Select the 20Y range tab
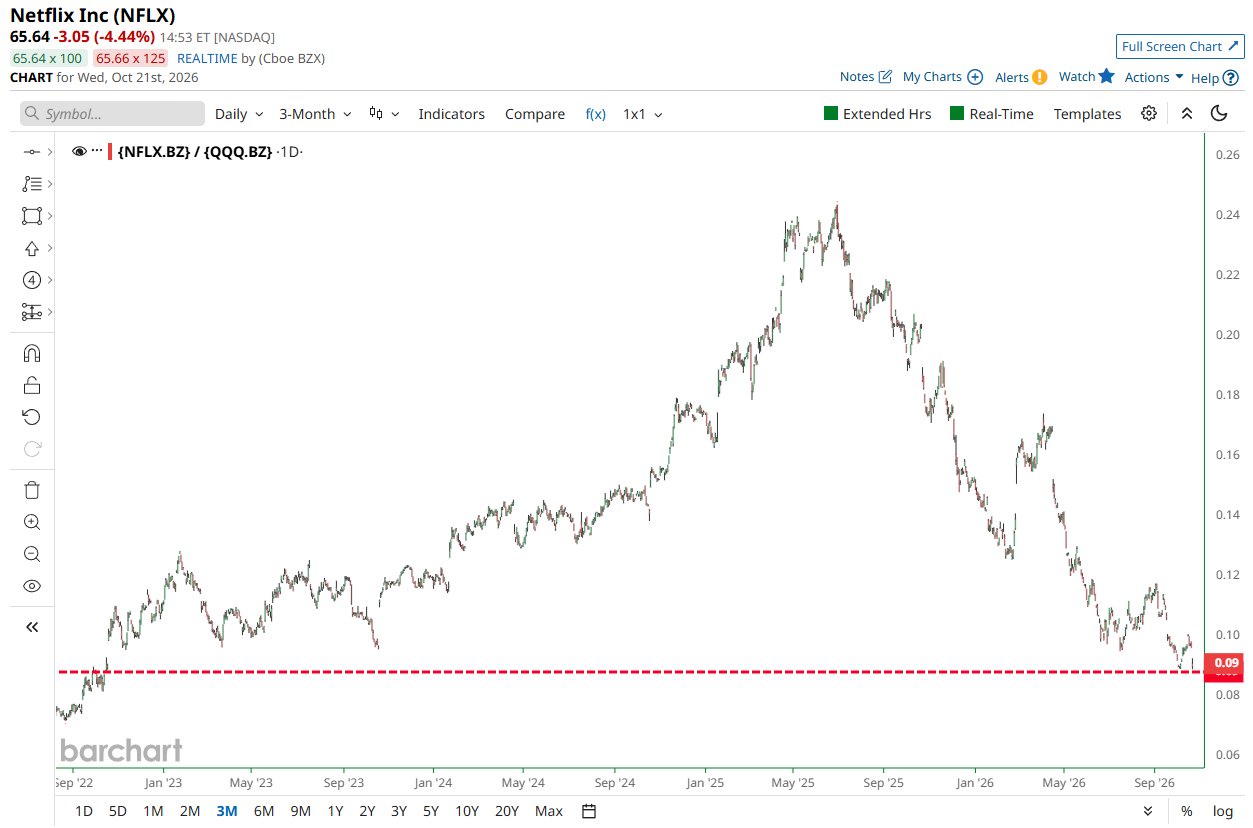The height and width of the screenshot is (828, 1253). (x=507, y=811)
